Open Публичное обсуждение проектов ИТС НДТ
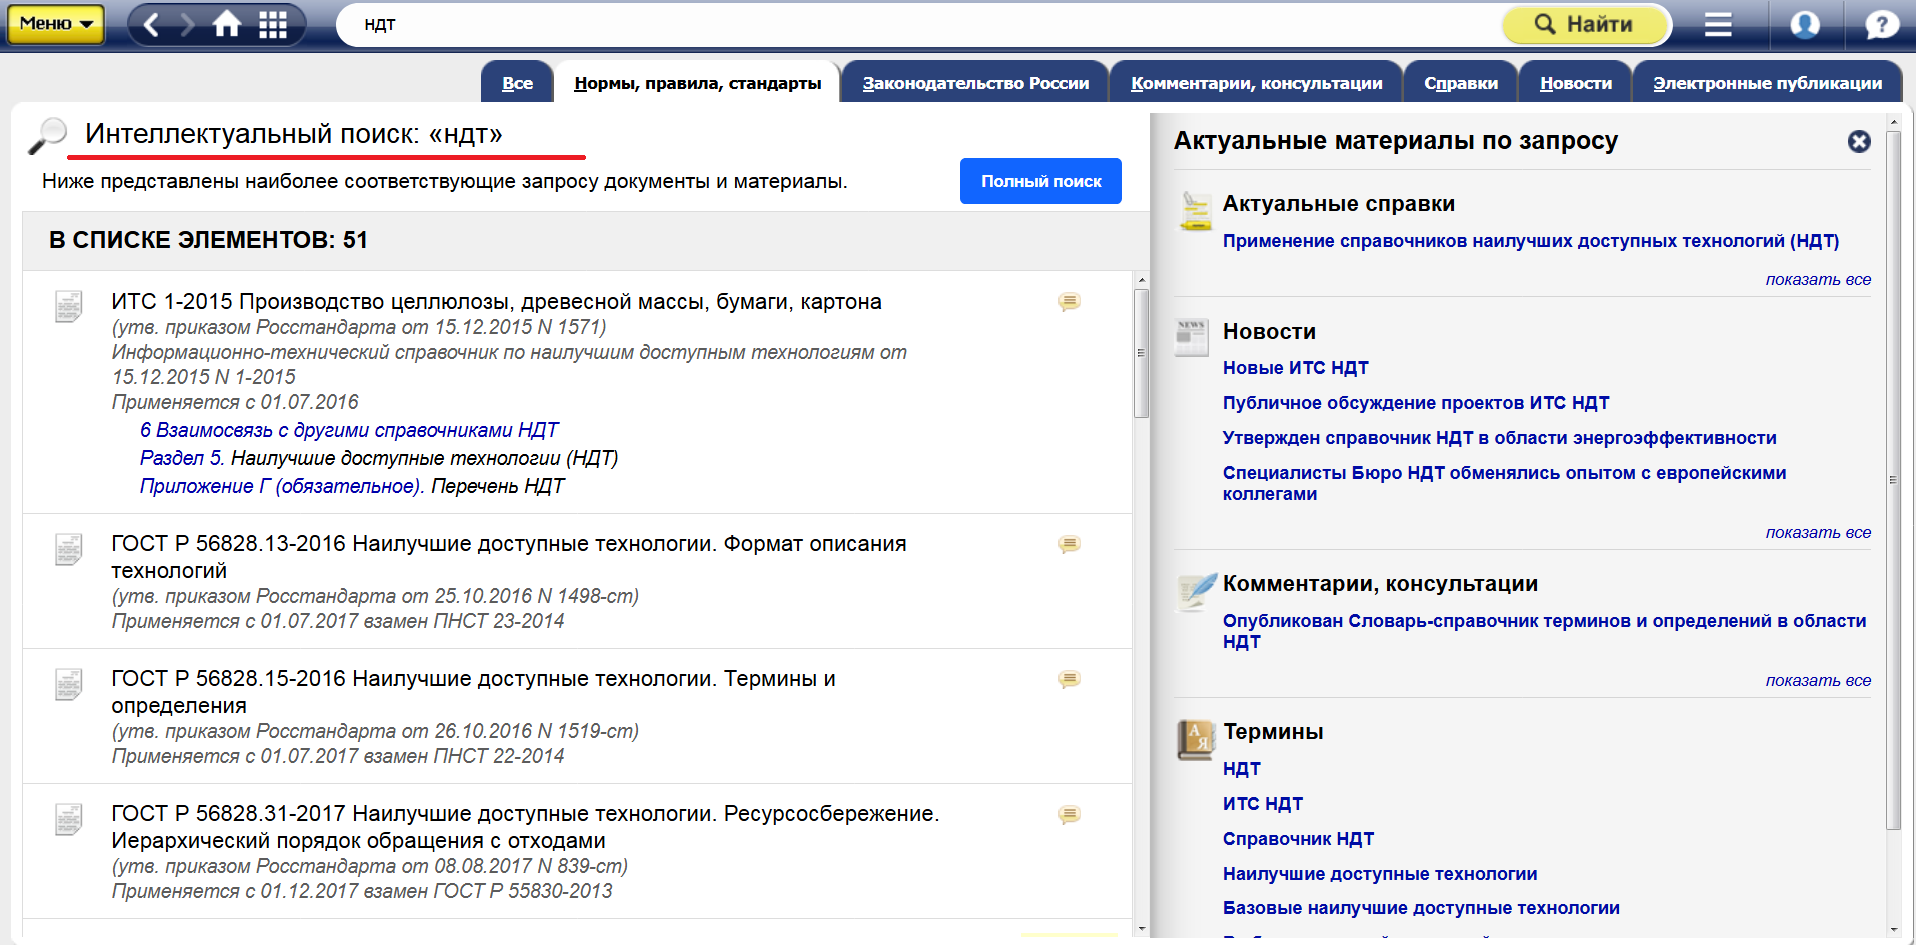 1416,403
